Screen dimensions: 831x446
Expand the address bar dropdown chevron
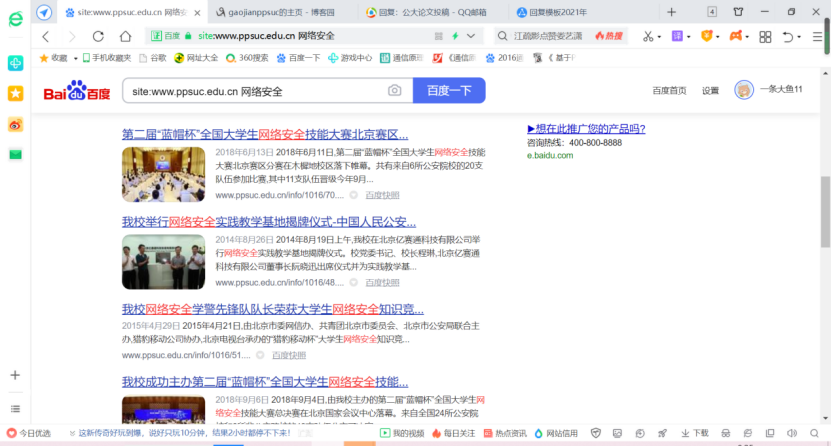point(471,36)
